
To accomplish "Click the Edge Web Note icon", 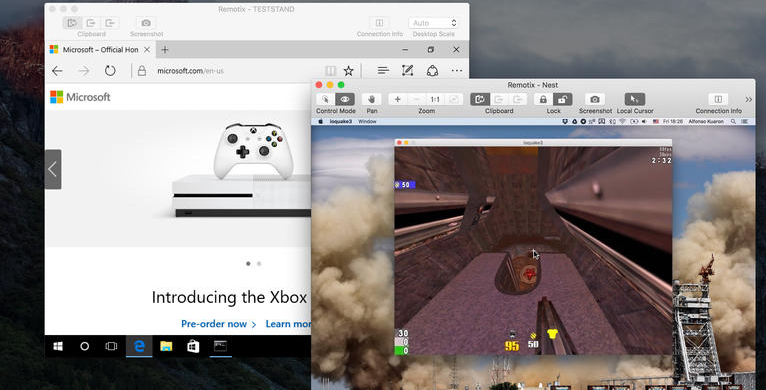I will [407, 71].
